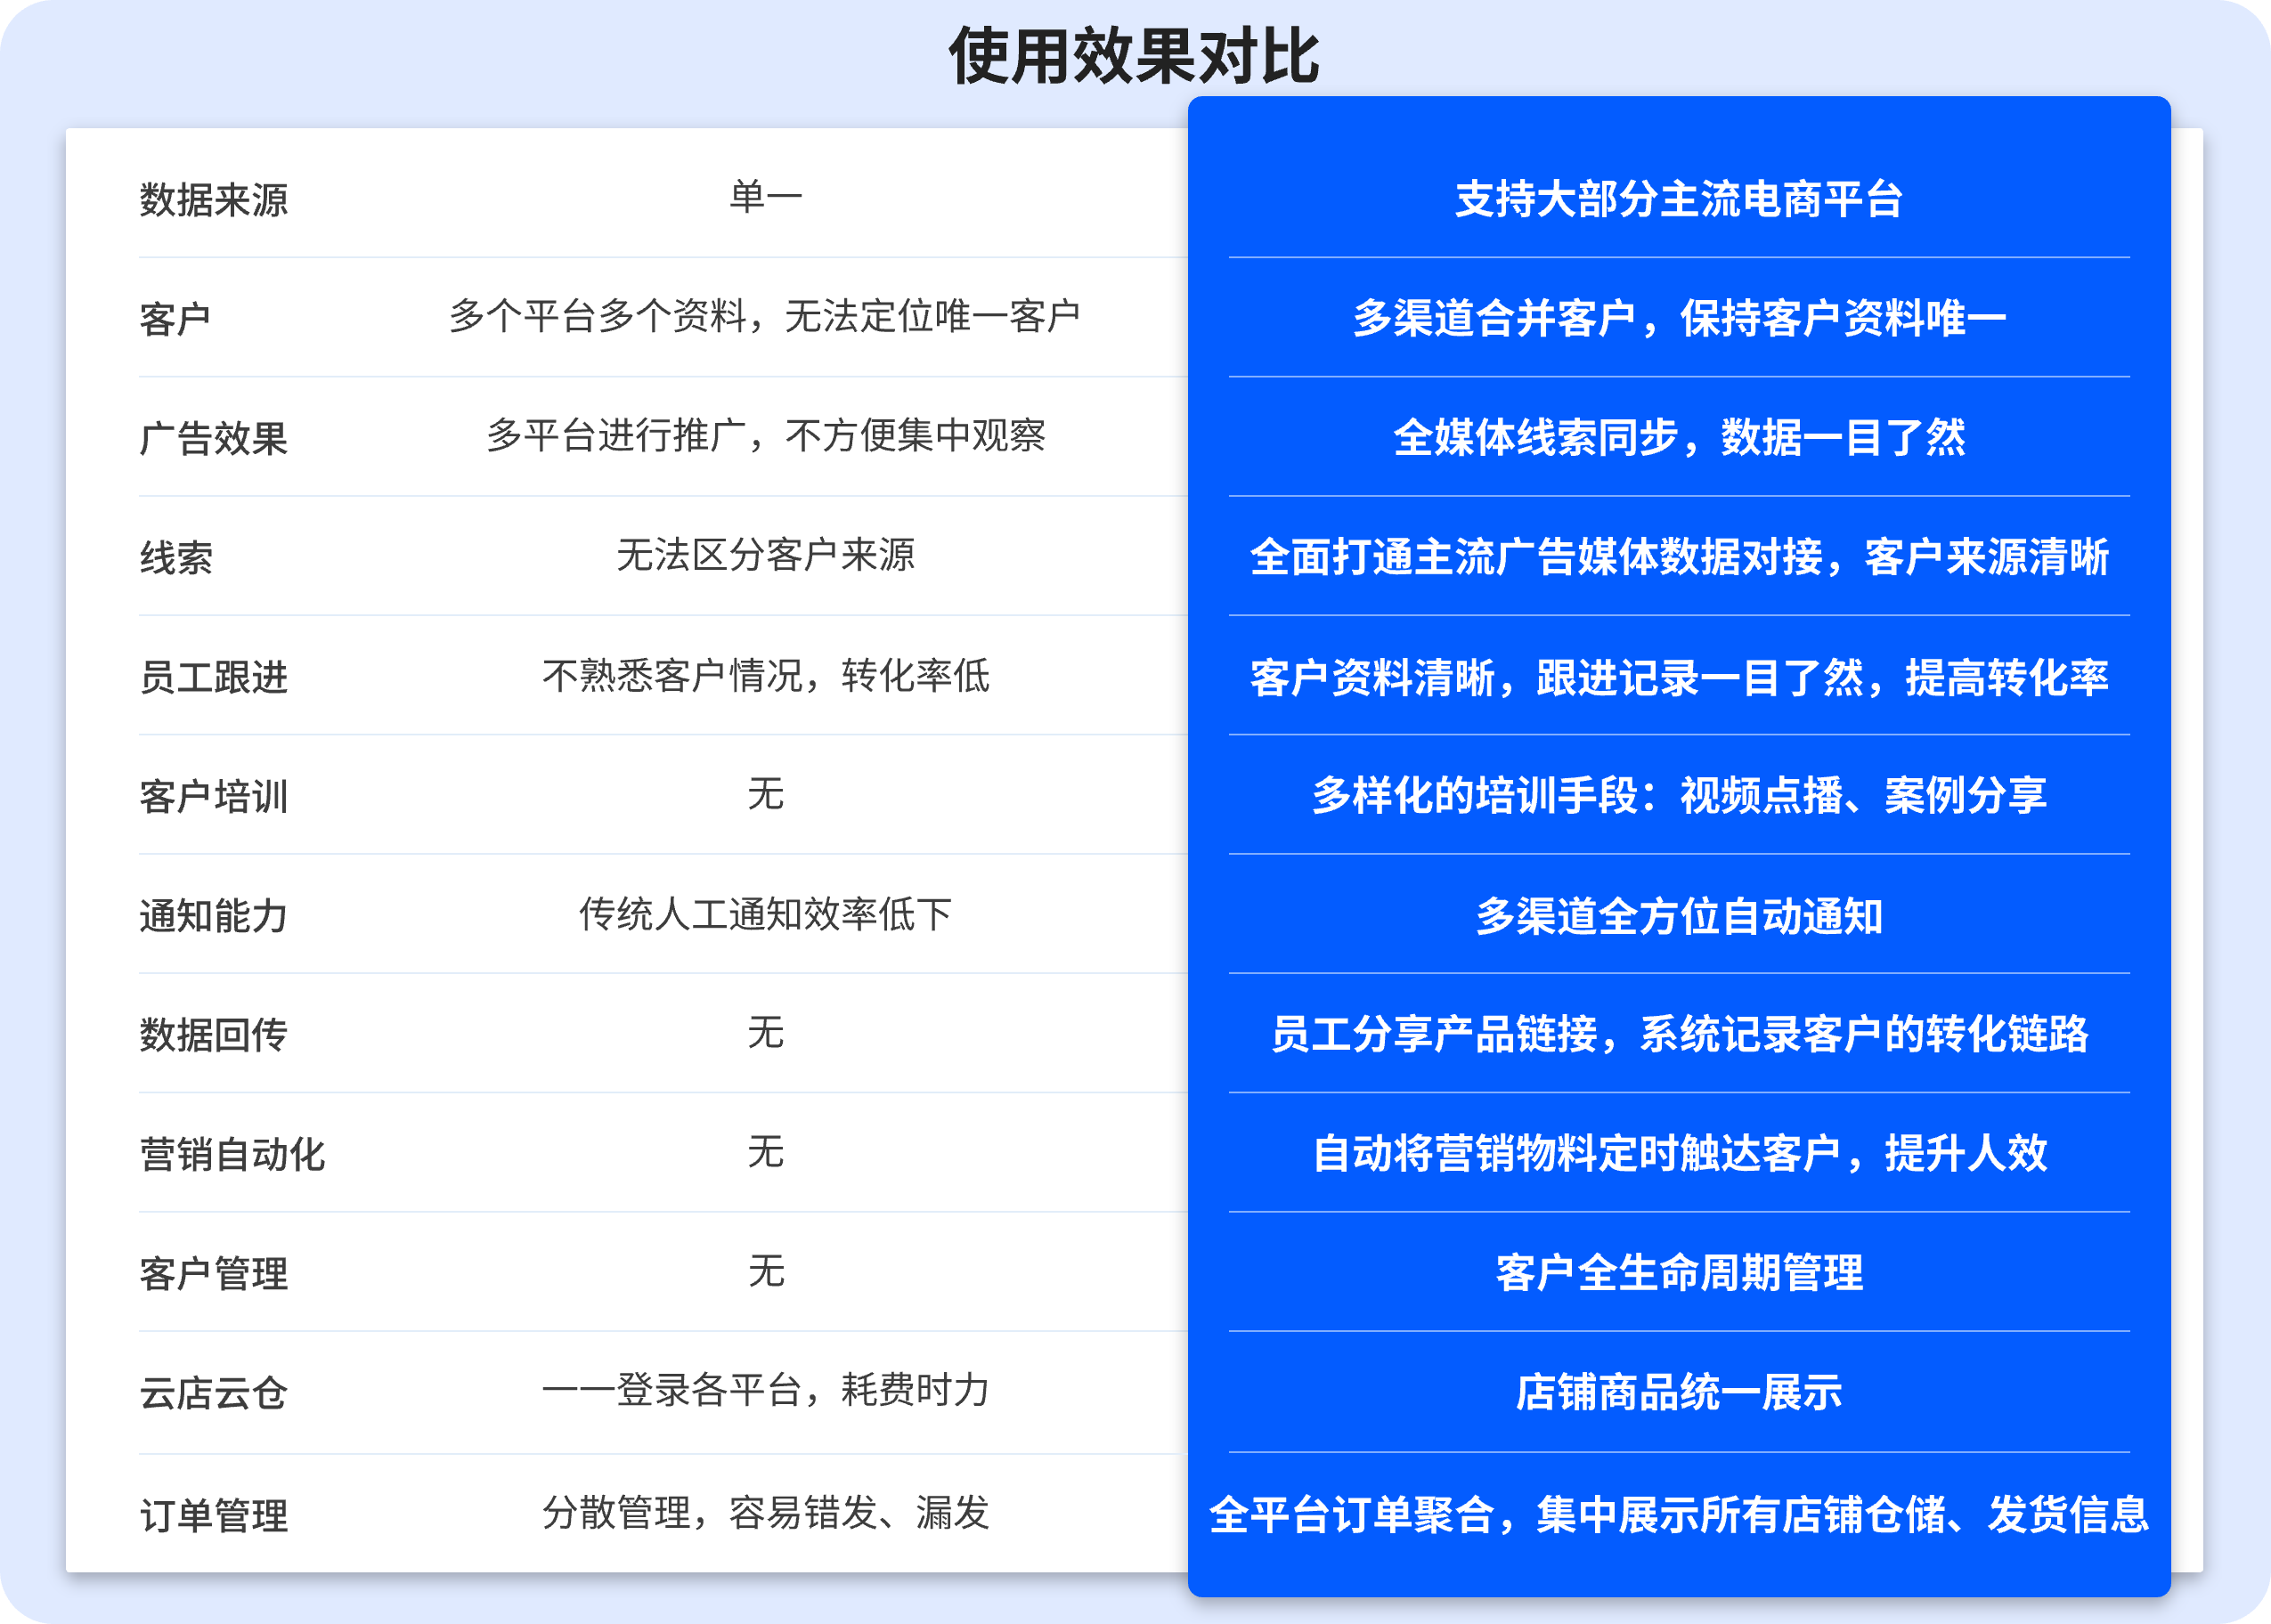This screenshot has width=2271, height=1624.
Task: Click the 使用效果对比 title heading
Action: click(x=1134, y=56)
